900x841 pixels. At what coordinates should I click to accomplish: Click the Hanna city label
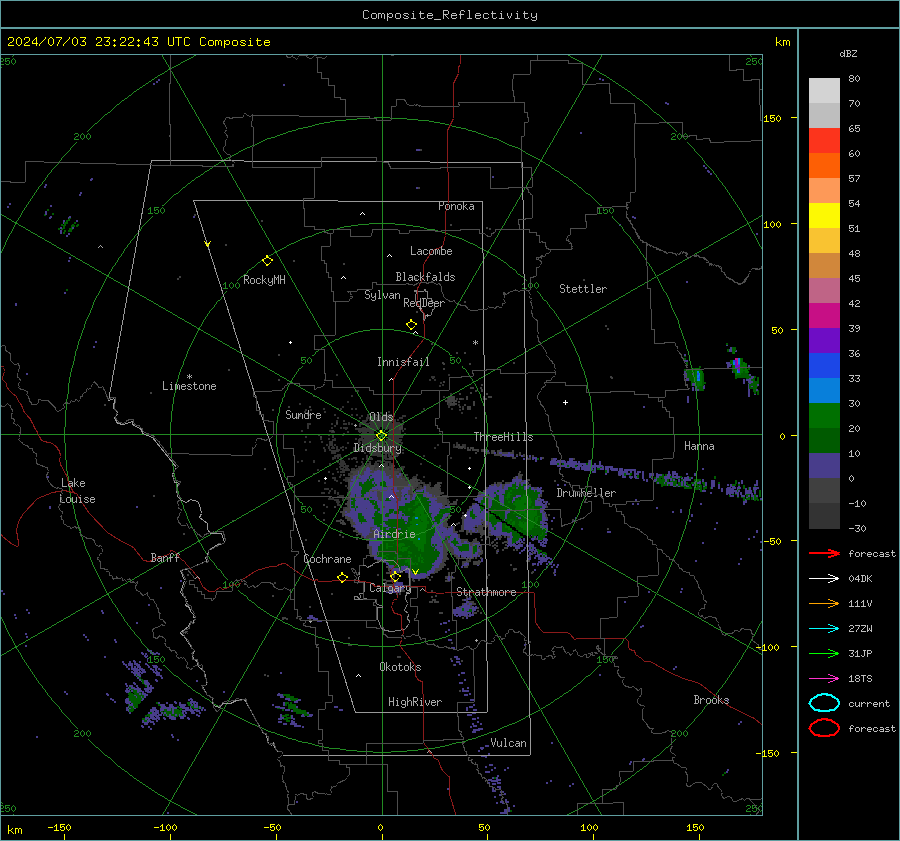699,446
